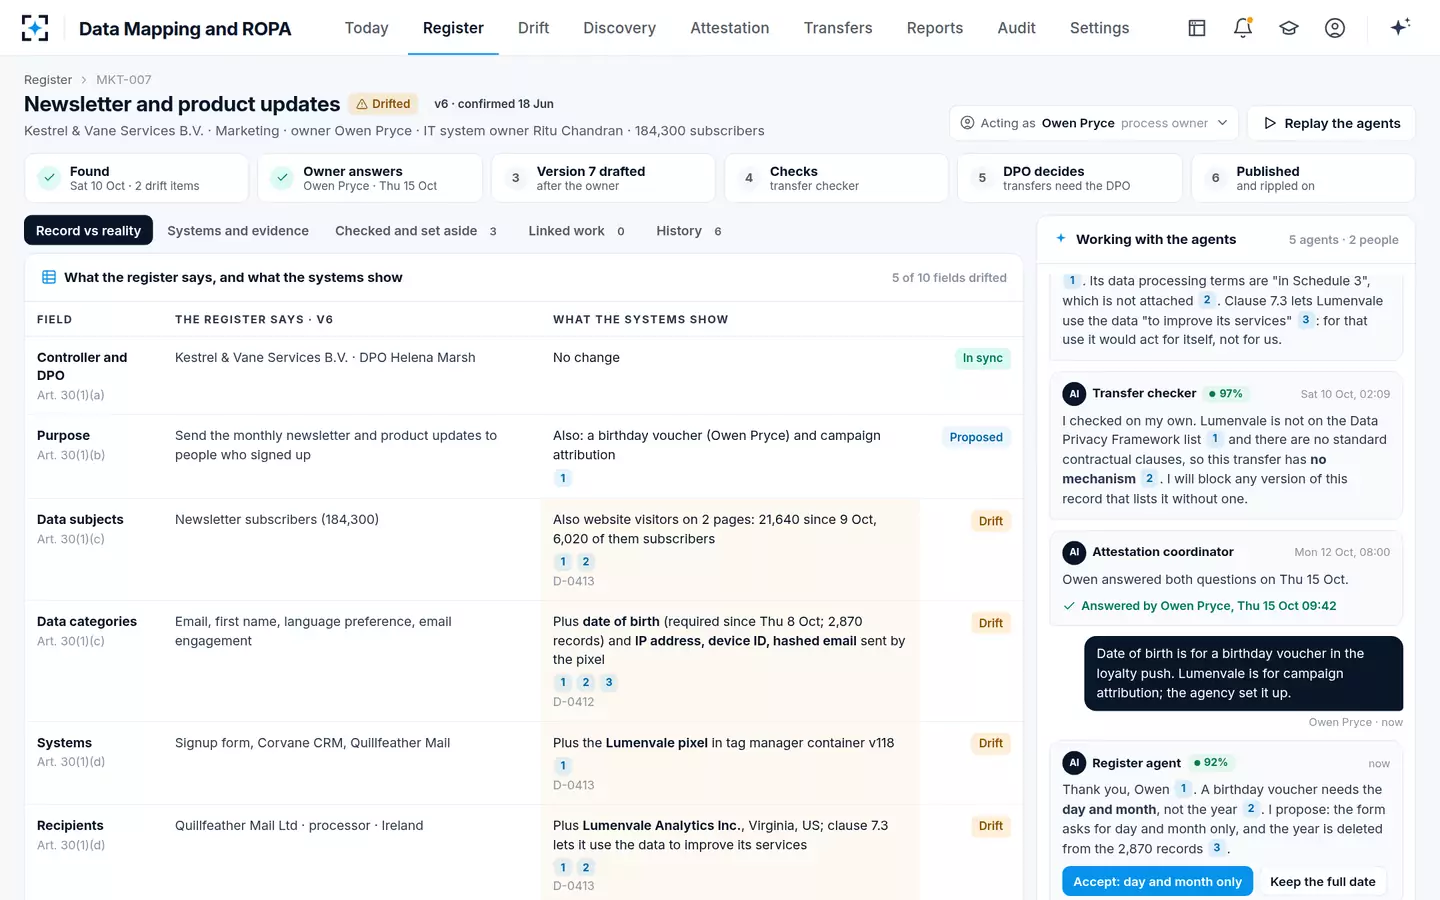Screen dimensions: 1440x900
Task: Open the notifications bell
Action: [x=1243, y=28]
